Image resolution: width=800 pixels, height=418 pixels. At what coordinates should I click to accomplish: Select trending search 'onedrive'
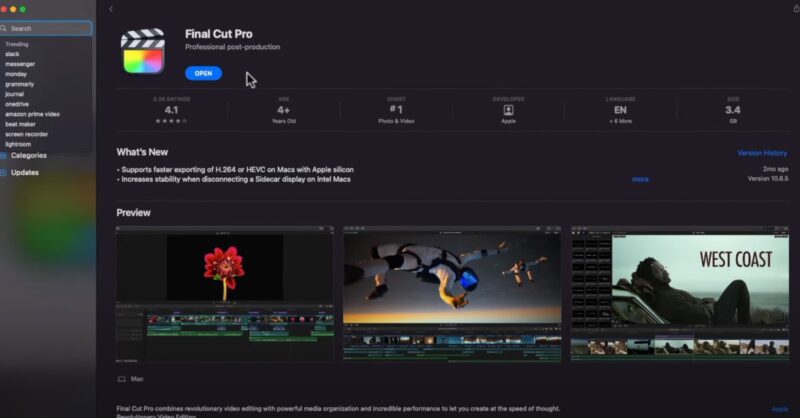pyautogui.click(x=17, y=104)
